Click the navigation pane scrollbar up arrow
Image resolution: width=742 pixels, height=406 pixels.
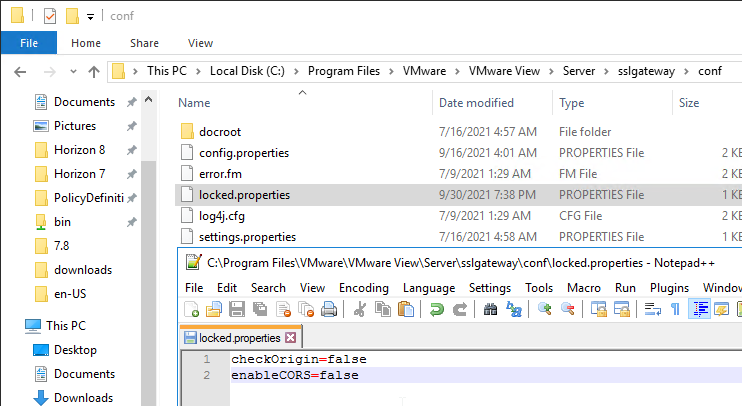tap(148, 100)
